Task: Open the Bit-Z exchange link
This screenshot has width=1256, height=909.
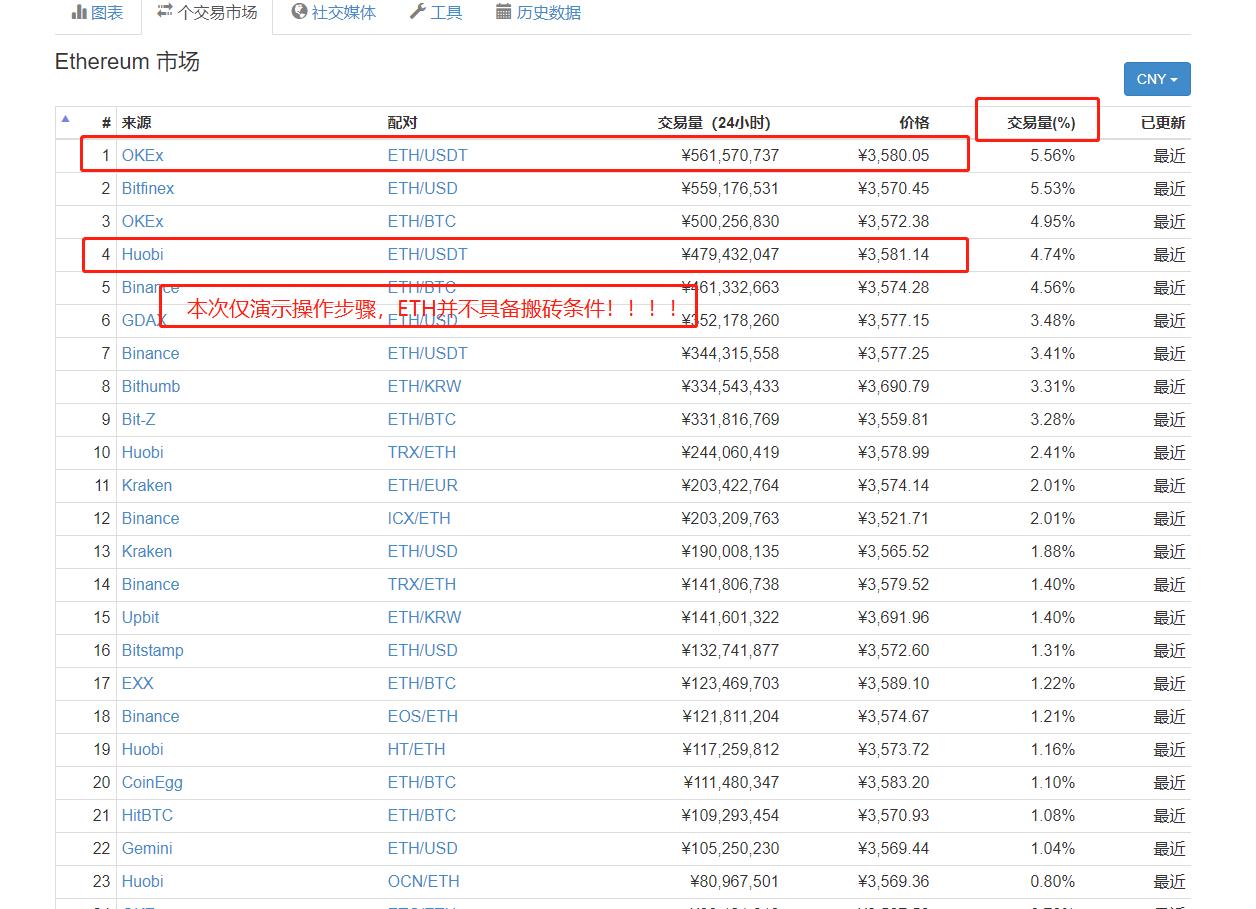Action: [x=138, y=419]
